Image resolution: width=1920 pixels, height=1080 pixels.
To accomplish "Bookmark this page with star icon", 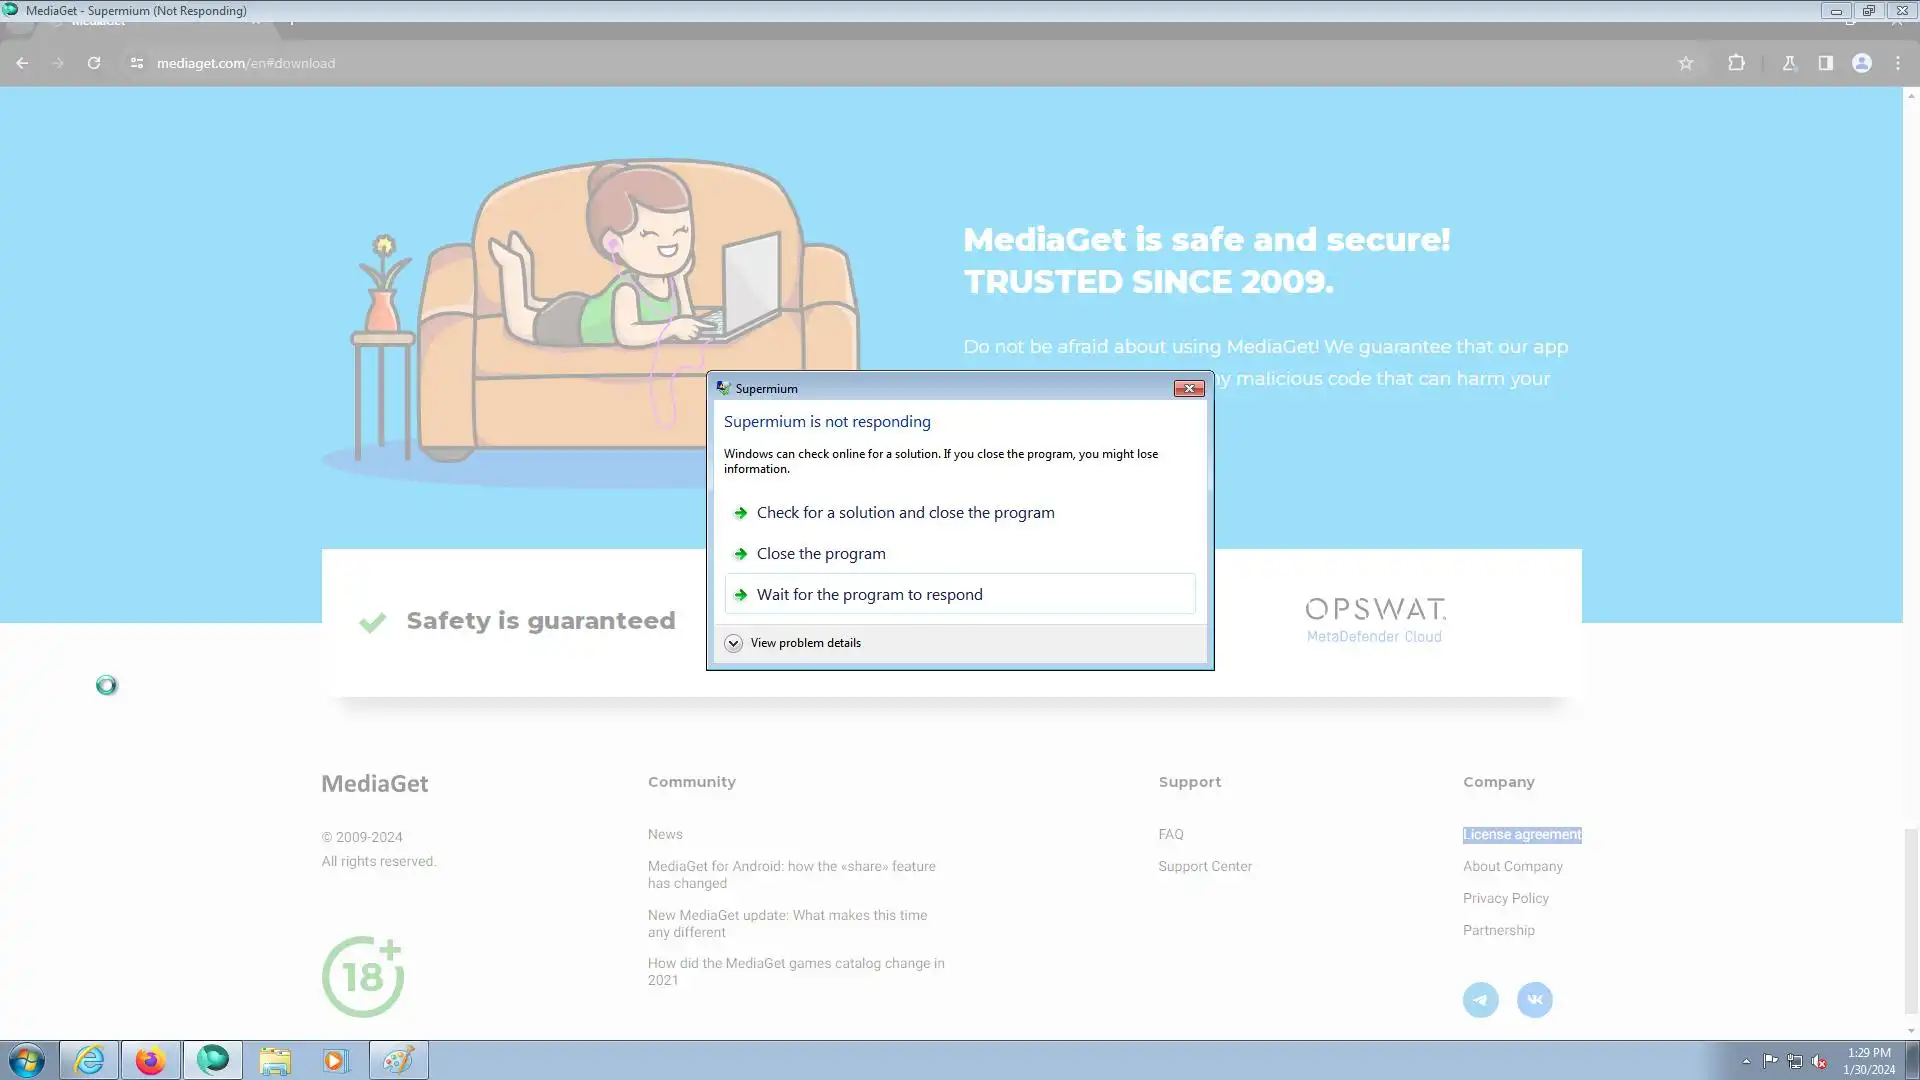I will [x=1686, y=63].
